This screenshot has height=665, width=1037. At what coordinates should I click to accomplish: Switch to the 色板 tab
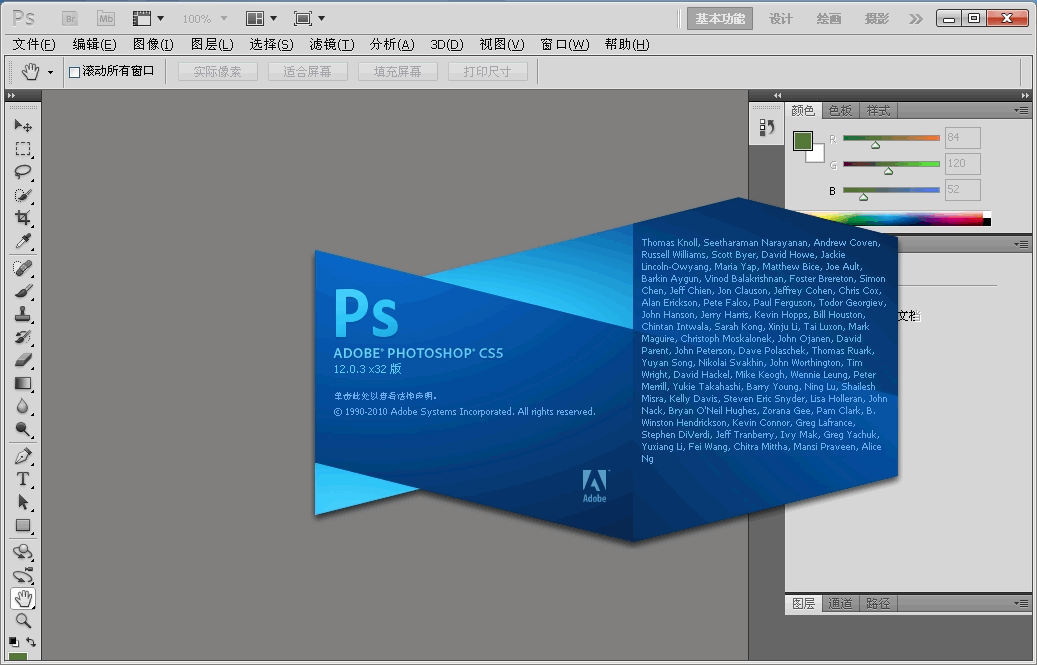pyautogui.click(x=840, y=111)
